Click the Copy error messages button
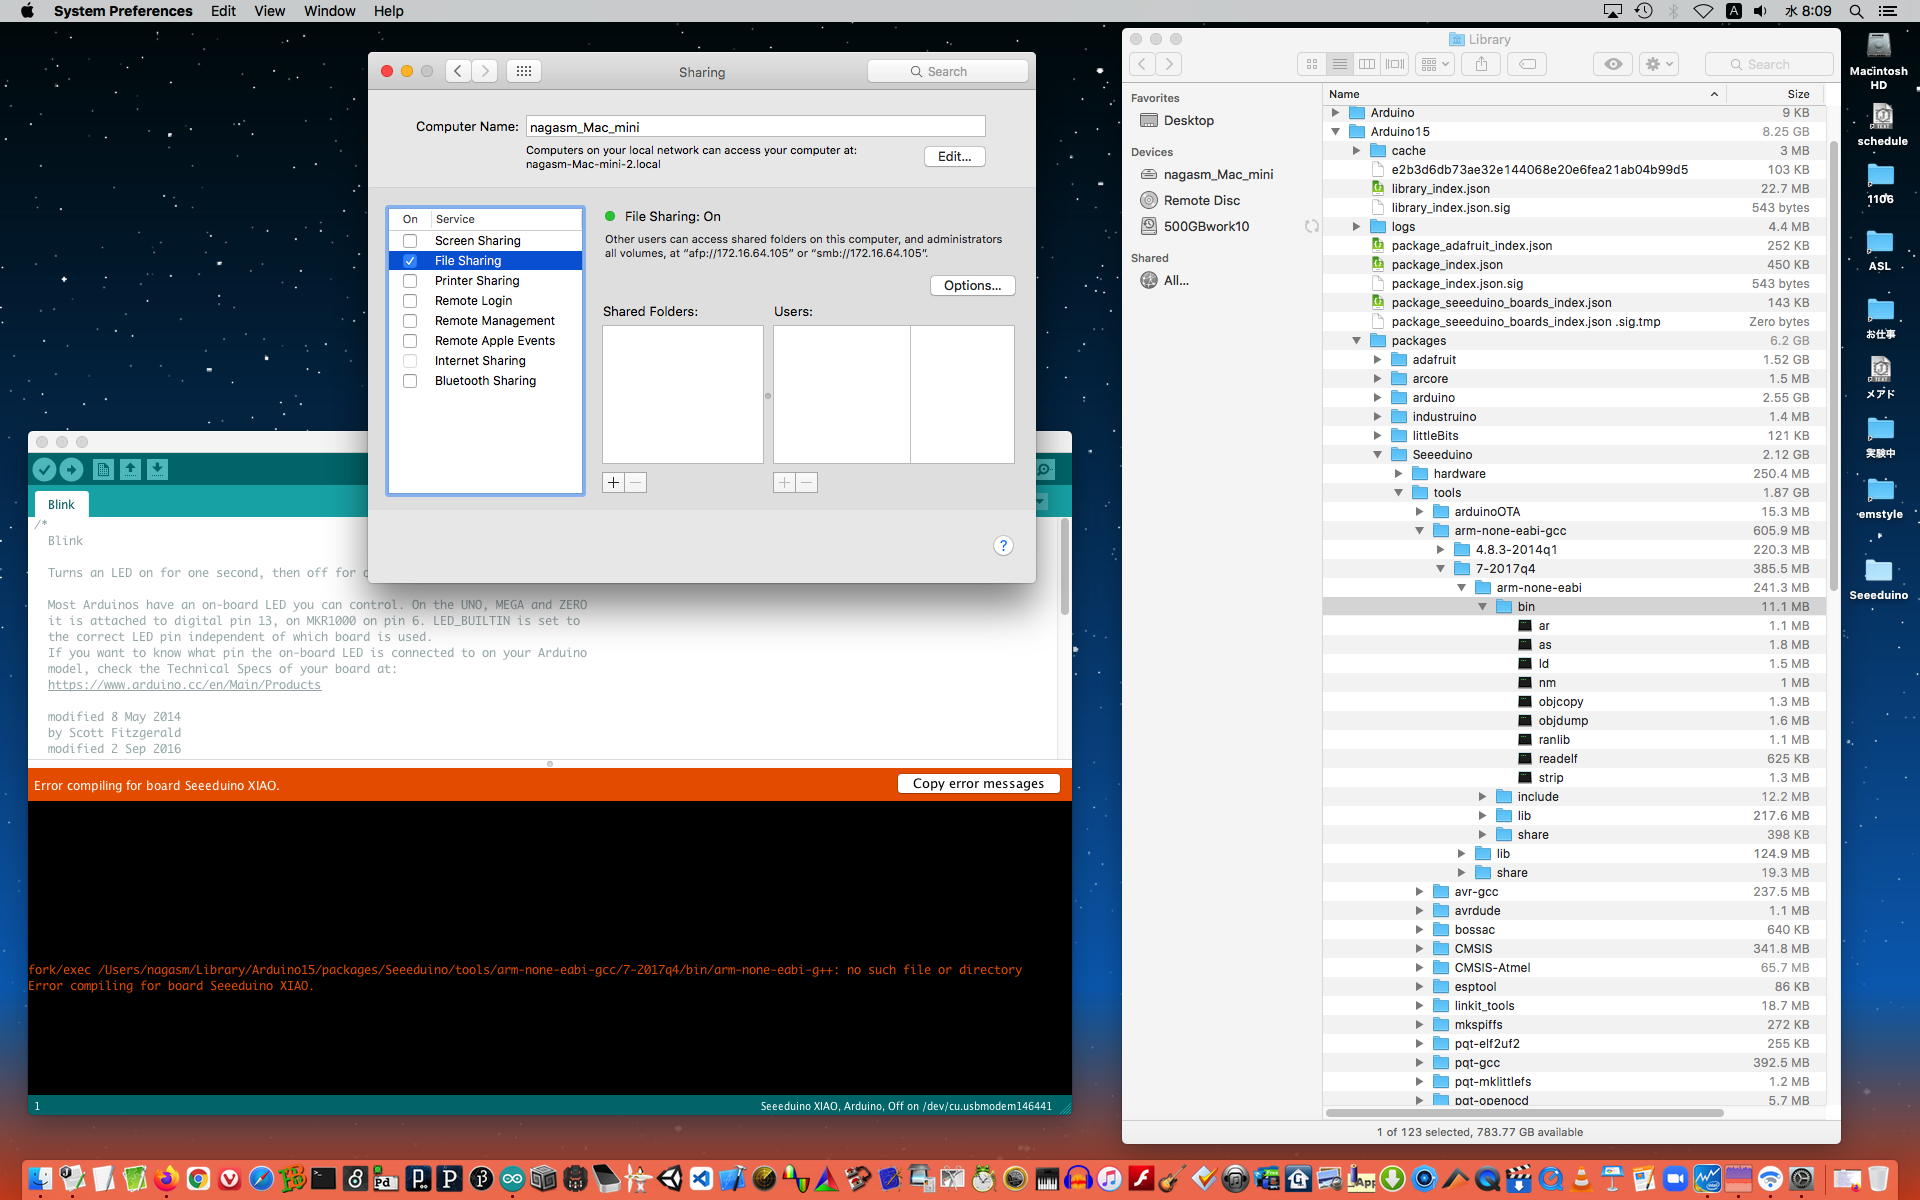 (x=978, y=784)
